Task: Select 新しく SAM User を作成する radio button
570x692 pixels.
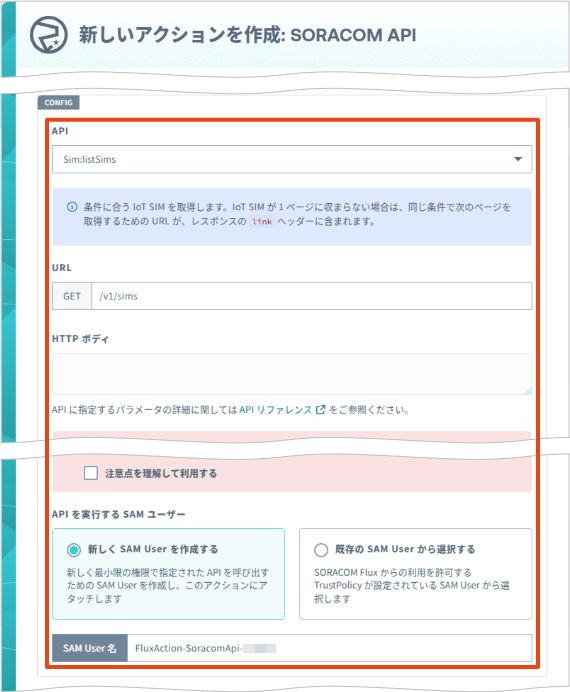Action: (74, 550)
